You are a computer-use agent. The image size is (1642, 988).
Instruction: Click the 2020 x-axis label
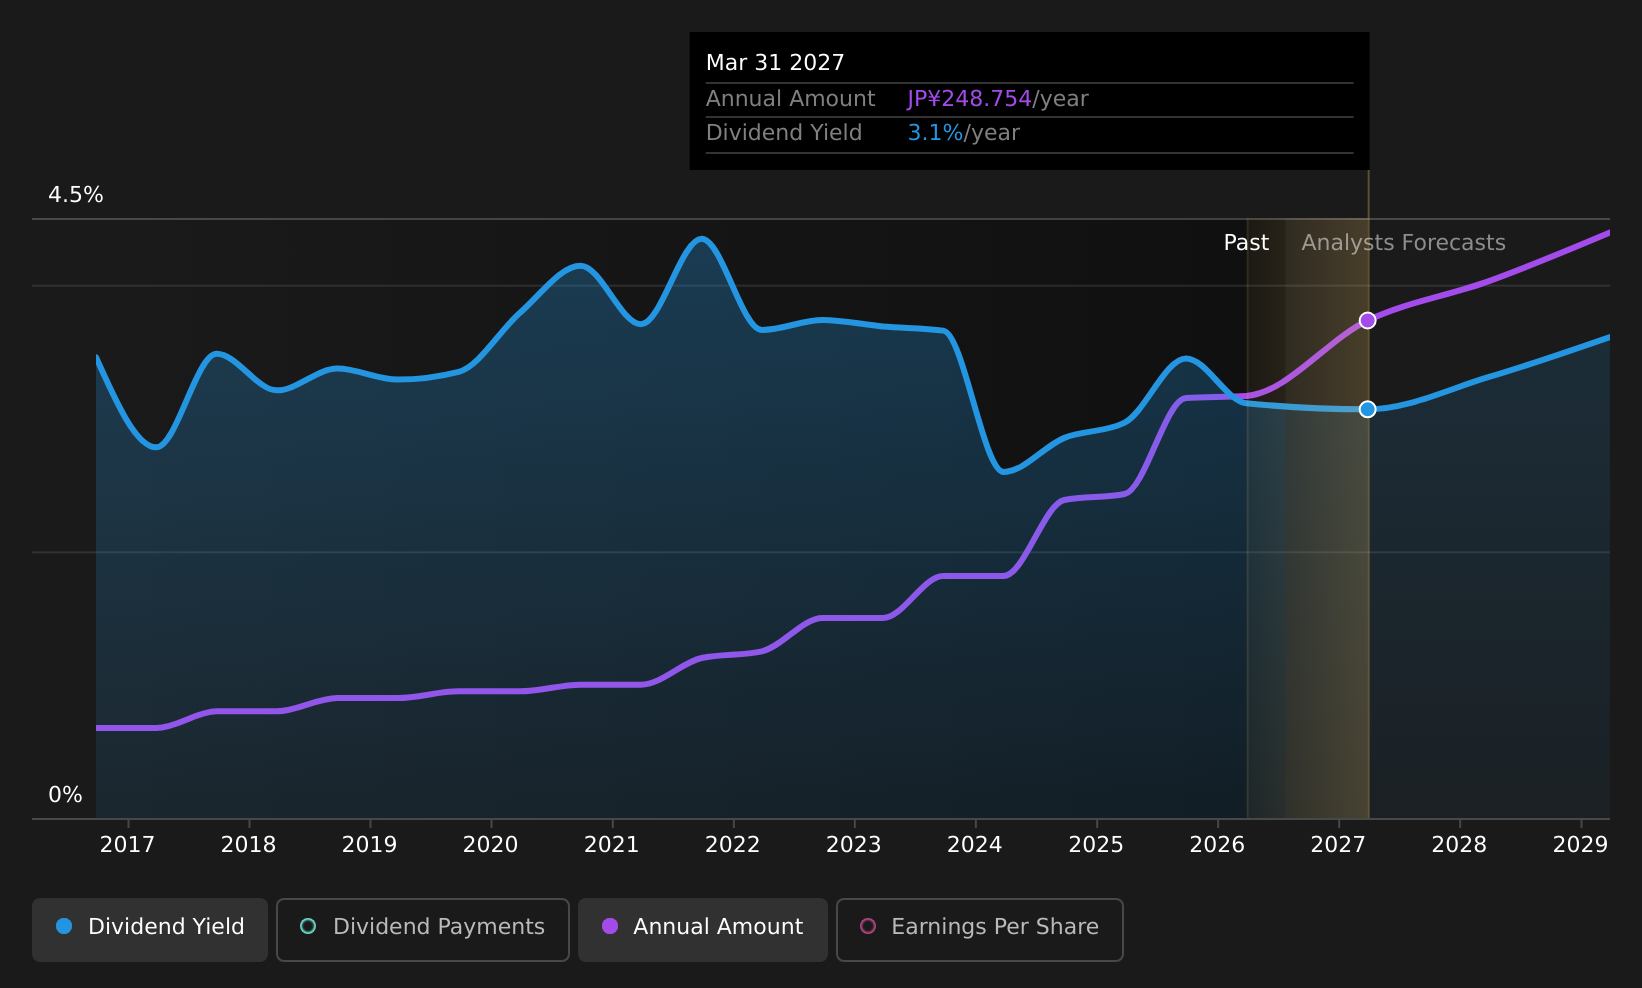490,845
